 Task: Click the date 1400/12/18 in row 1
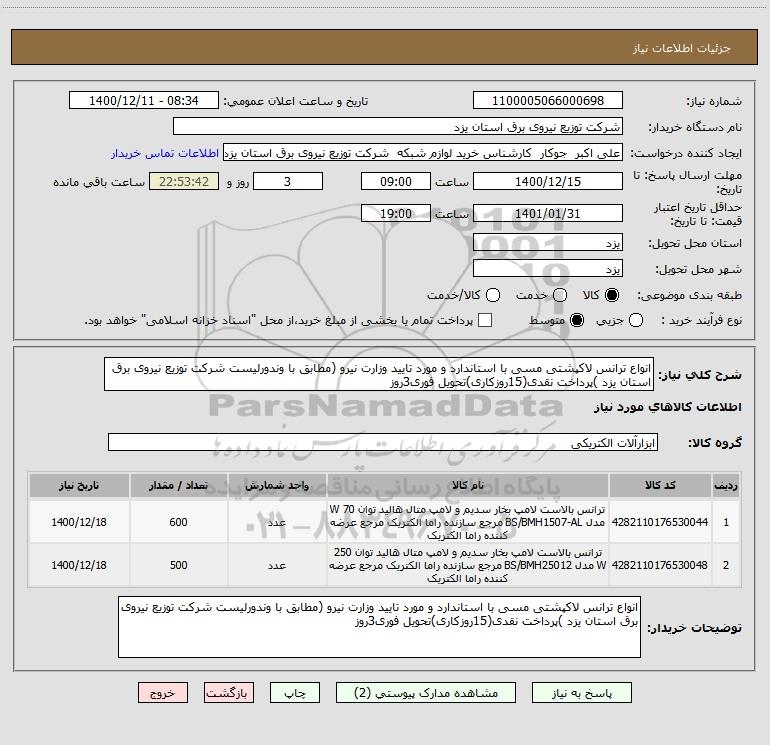pyautogui.click(x=79, y=522)
